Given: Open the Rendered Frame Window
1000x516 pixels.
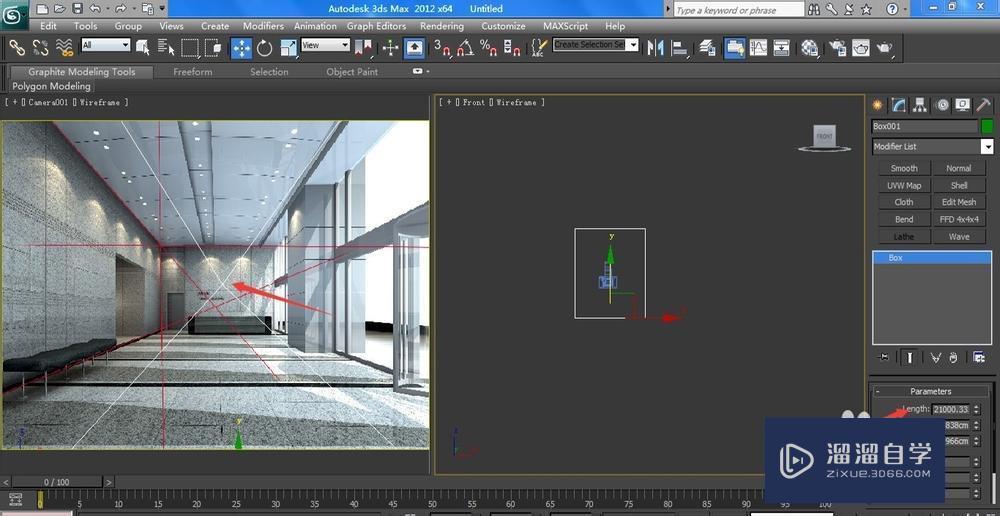Looking at the screenshot, I should [x=860, y=48].
